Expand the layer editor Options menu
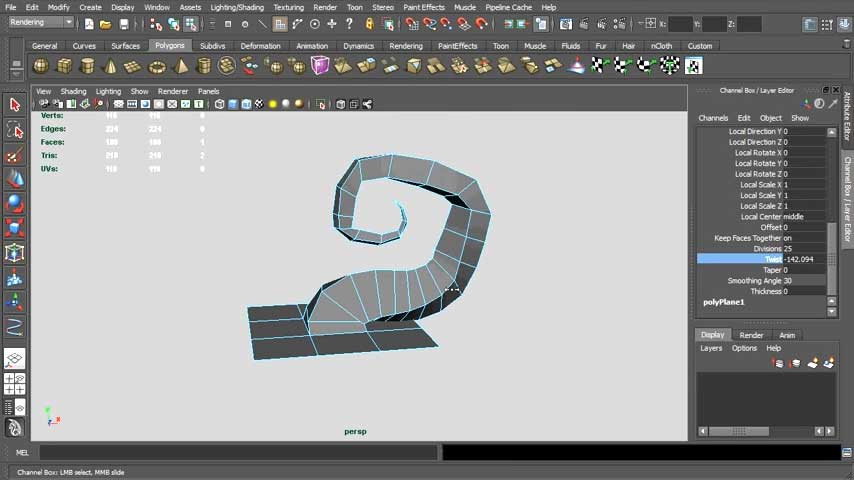The width and height of the screenshot is (854, 480). pyautogui.click(x=744, y=348)
